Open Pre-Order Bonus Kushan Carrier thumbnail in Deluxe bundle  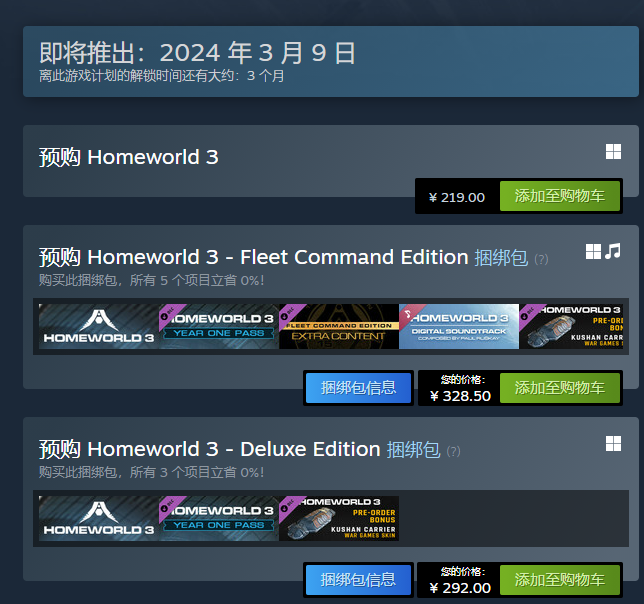pyautogui.click(x=339, y=518)
